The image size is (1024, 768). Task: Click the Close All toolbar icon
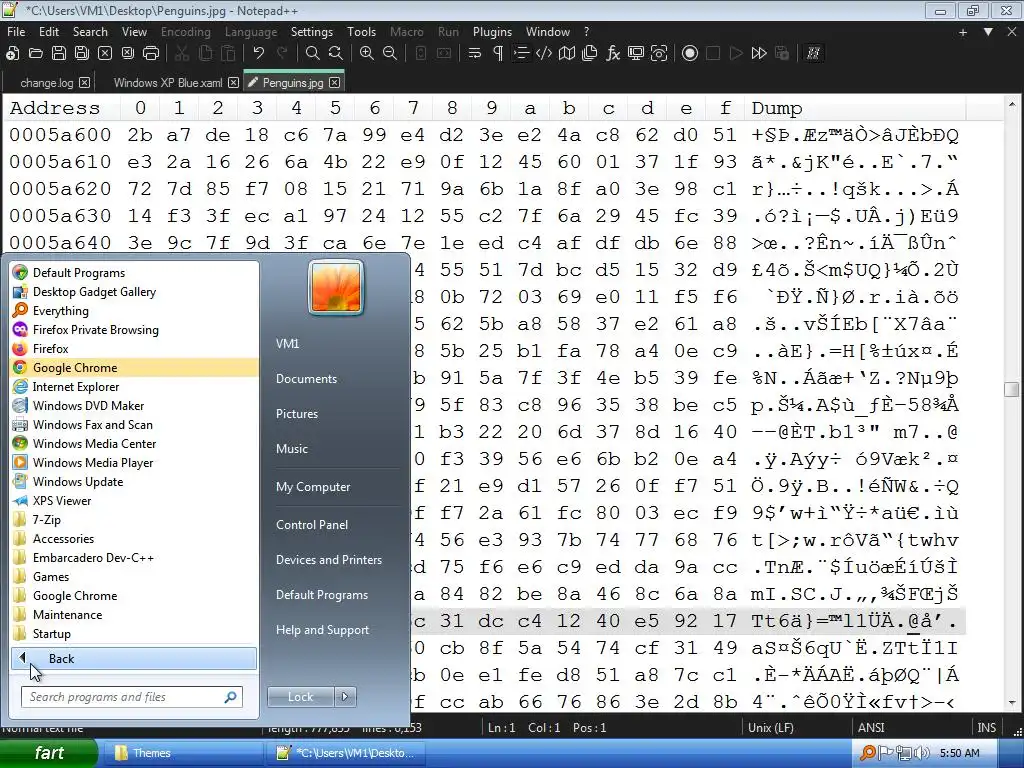[x=128, y=54]
